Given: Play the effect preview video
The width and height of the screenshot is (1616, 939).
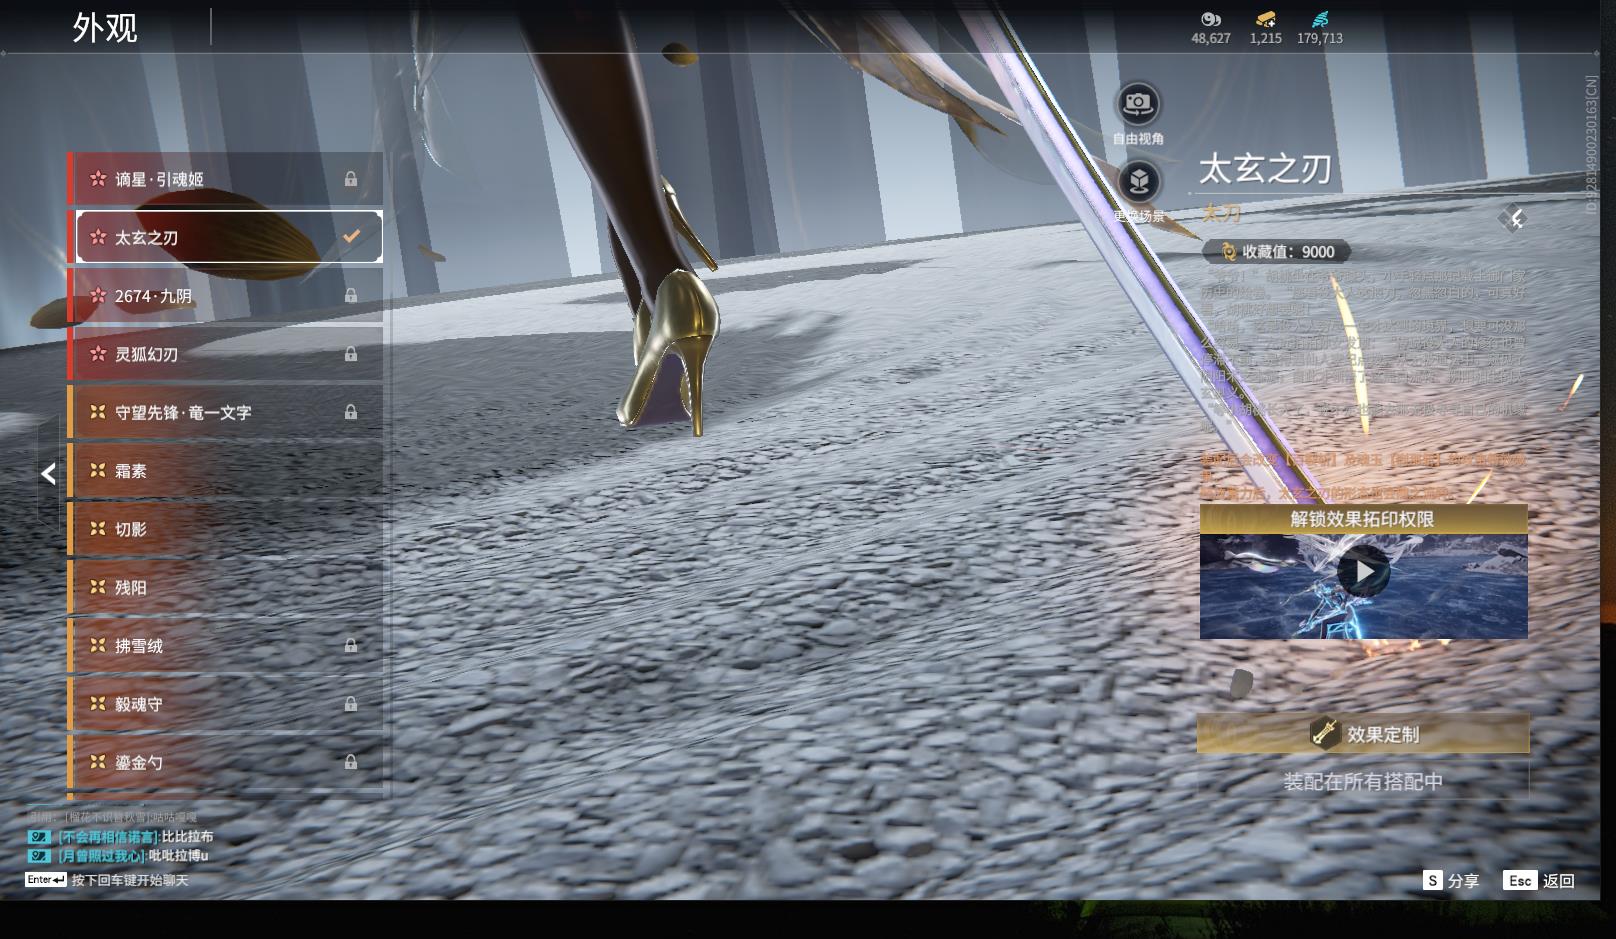Looking at the screenshot, I should pos(1363,572).
